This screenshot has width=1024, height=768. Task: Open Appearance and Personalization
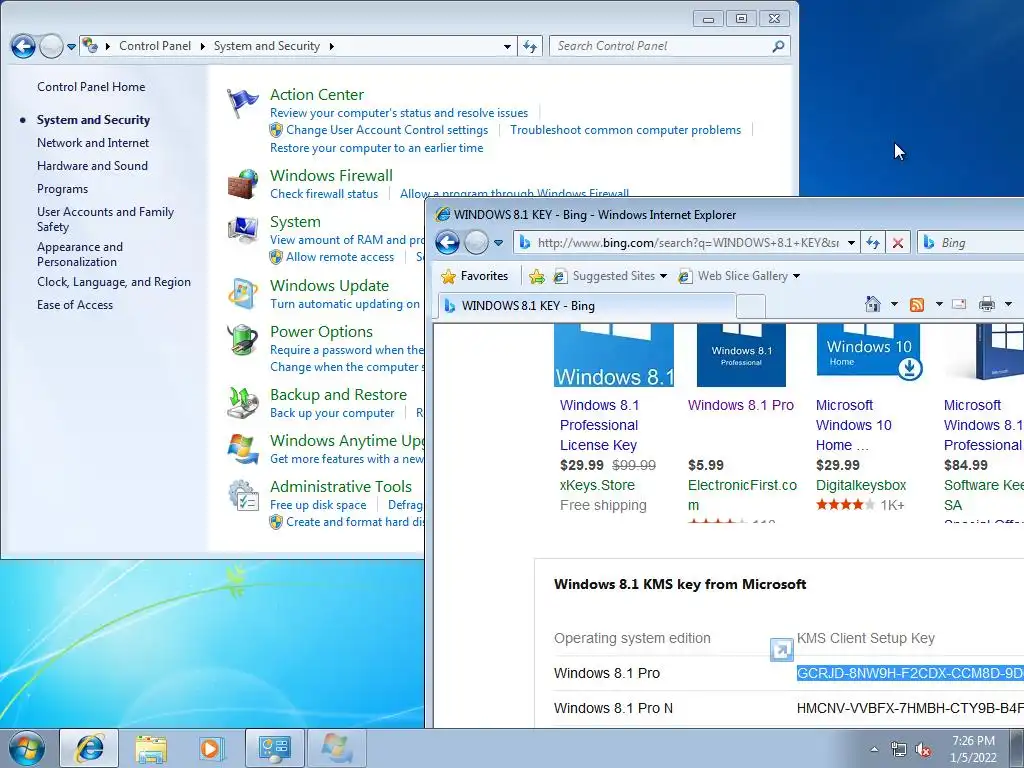(80, 254)
